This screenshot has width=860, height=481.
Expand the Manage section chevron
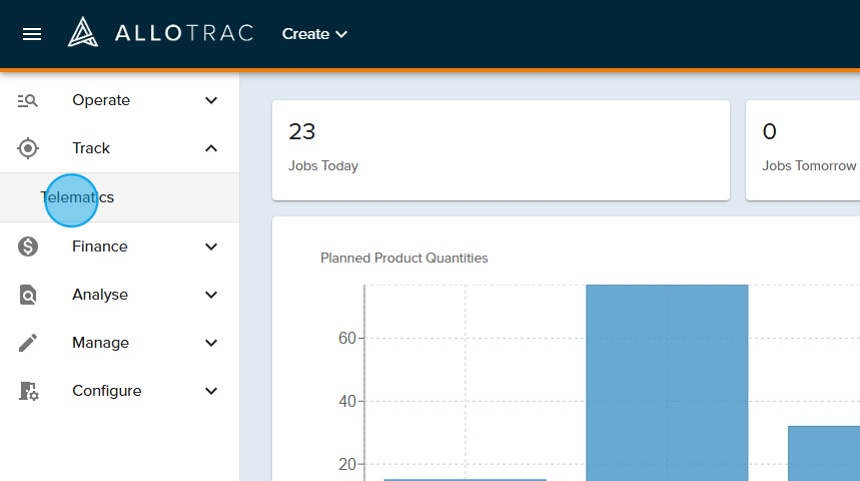tap(211, 343)
